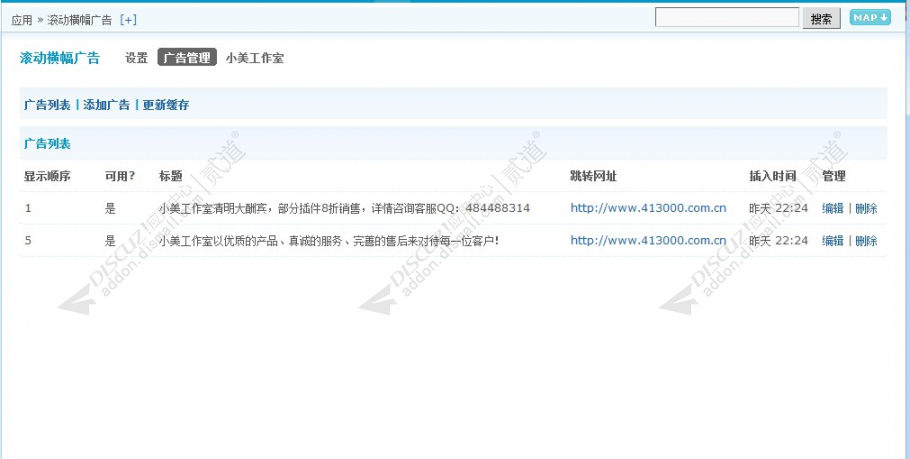The width and height of the screenshot is (910, 459).
Task: Click 是 in the order 1 row
Action: click(x=110, y=208)
